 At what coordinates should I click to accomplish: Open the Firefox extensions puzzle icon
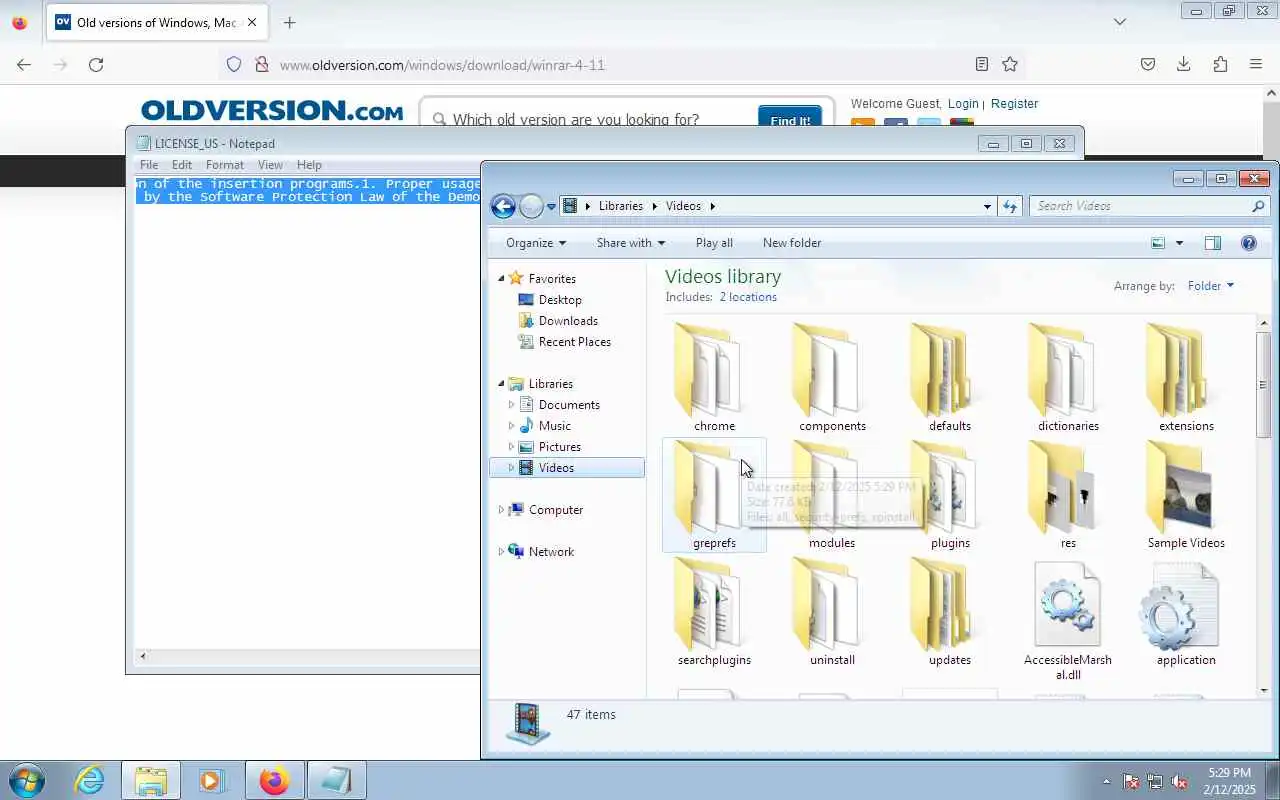(x=1220, y=64)
